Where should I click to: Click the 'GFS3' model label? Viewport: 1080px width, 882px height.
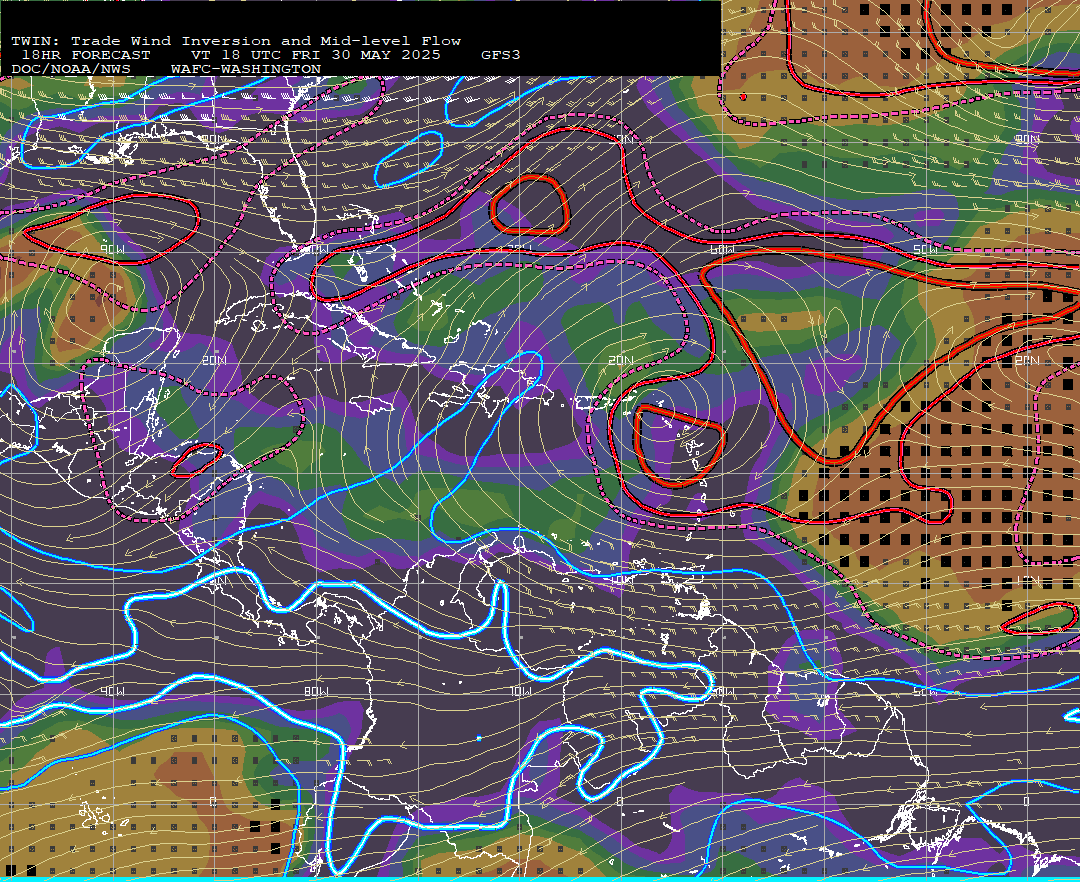click(x=501, y=55)
